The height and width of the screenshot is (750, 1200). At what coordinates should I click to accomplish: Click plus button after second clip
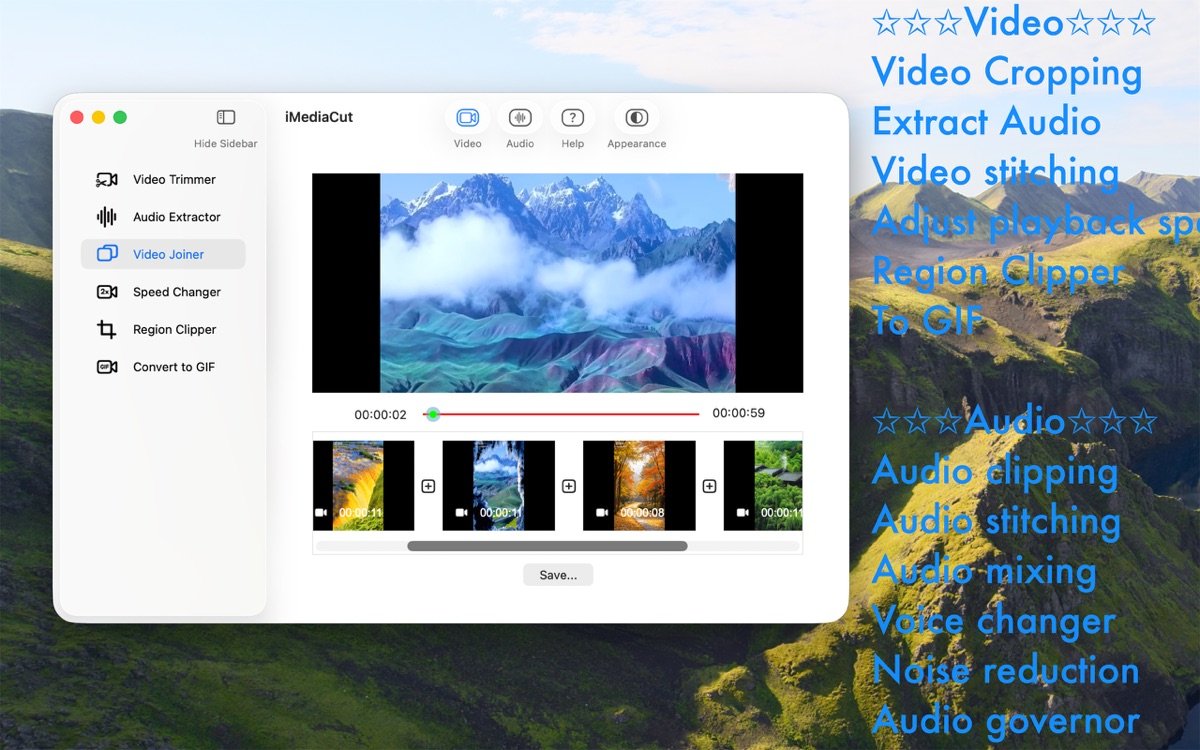pos(569,486)
